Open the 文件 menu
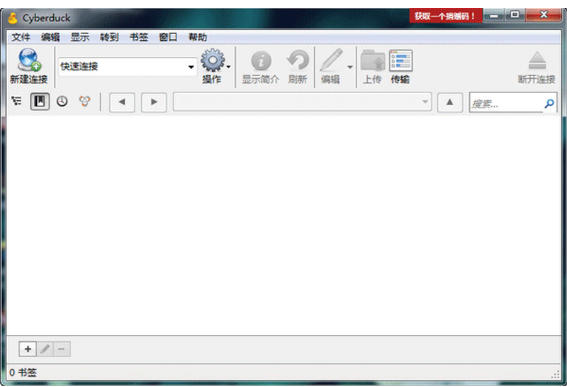This screenshot has width=567, height=387. tap(21, 37)
